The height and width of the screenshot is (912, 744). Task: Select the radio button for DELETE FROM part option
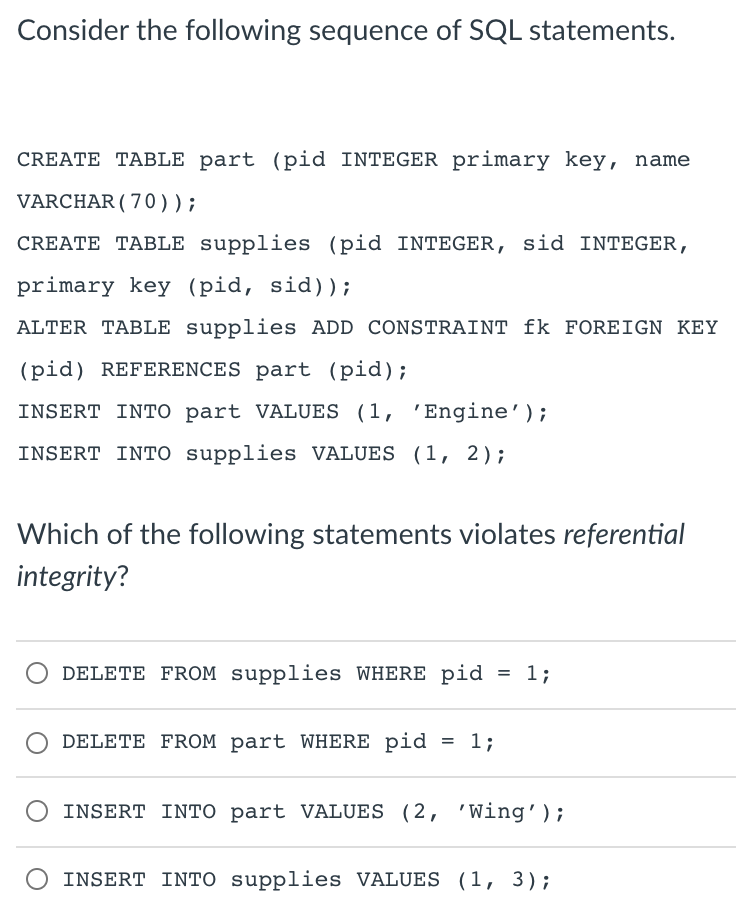tap(37, 742)
